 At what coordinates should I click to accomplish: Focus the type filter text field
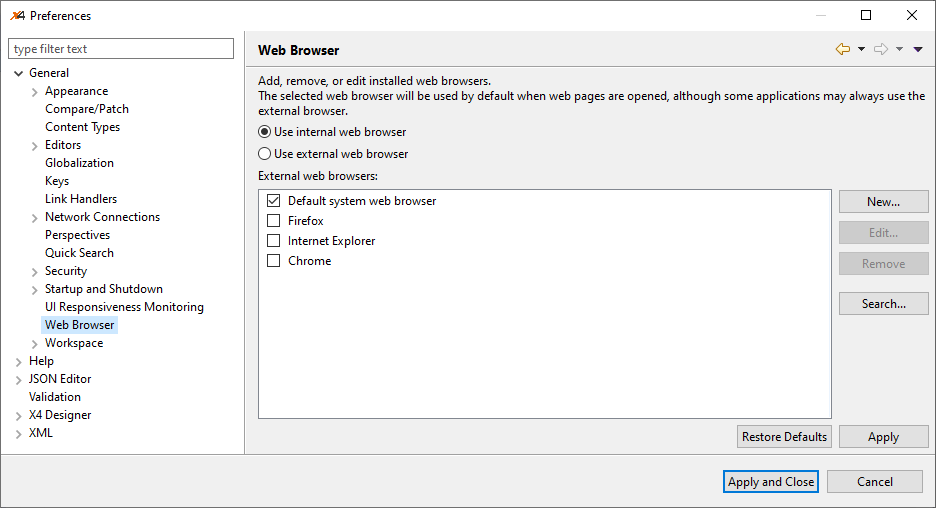point(120,49)
